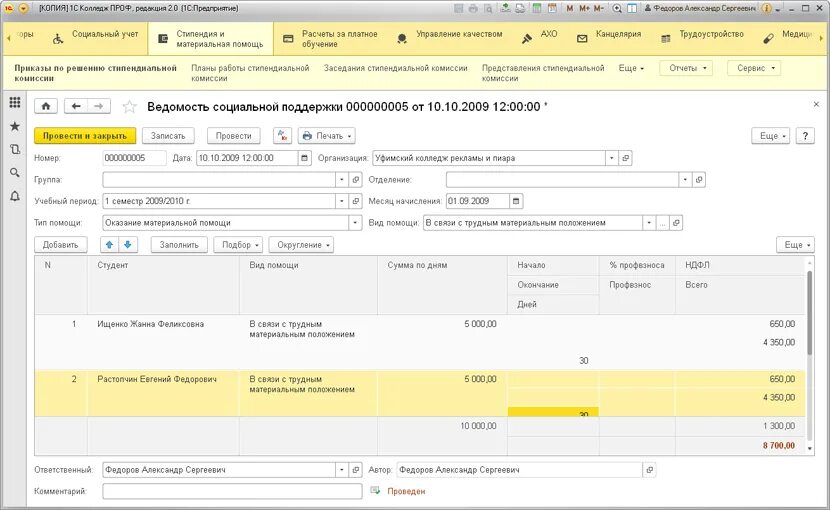Click the Заполнить button

pos(179,245)
